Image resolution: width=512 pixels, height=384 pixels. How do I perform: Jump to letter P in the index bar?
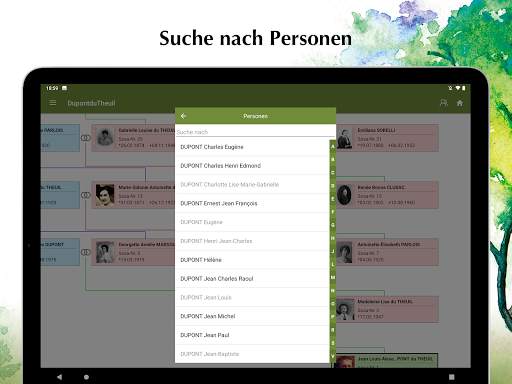[x=333, y=317]
